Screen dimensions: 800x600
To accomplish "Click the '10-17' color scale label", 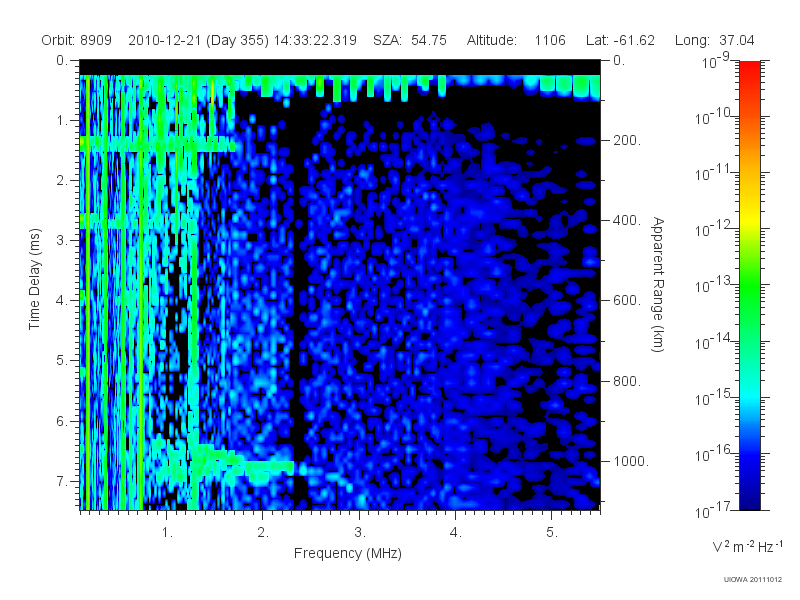I will click(x=714, y=510).
